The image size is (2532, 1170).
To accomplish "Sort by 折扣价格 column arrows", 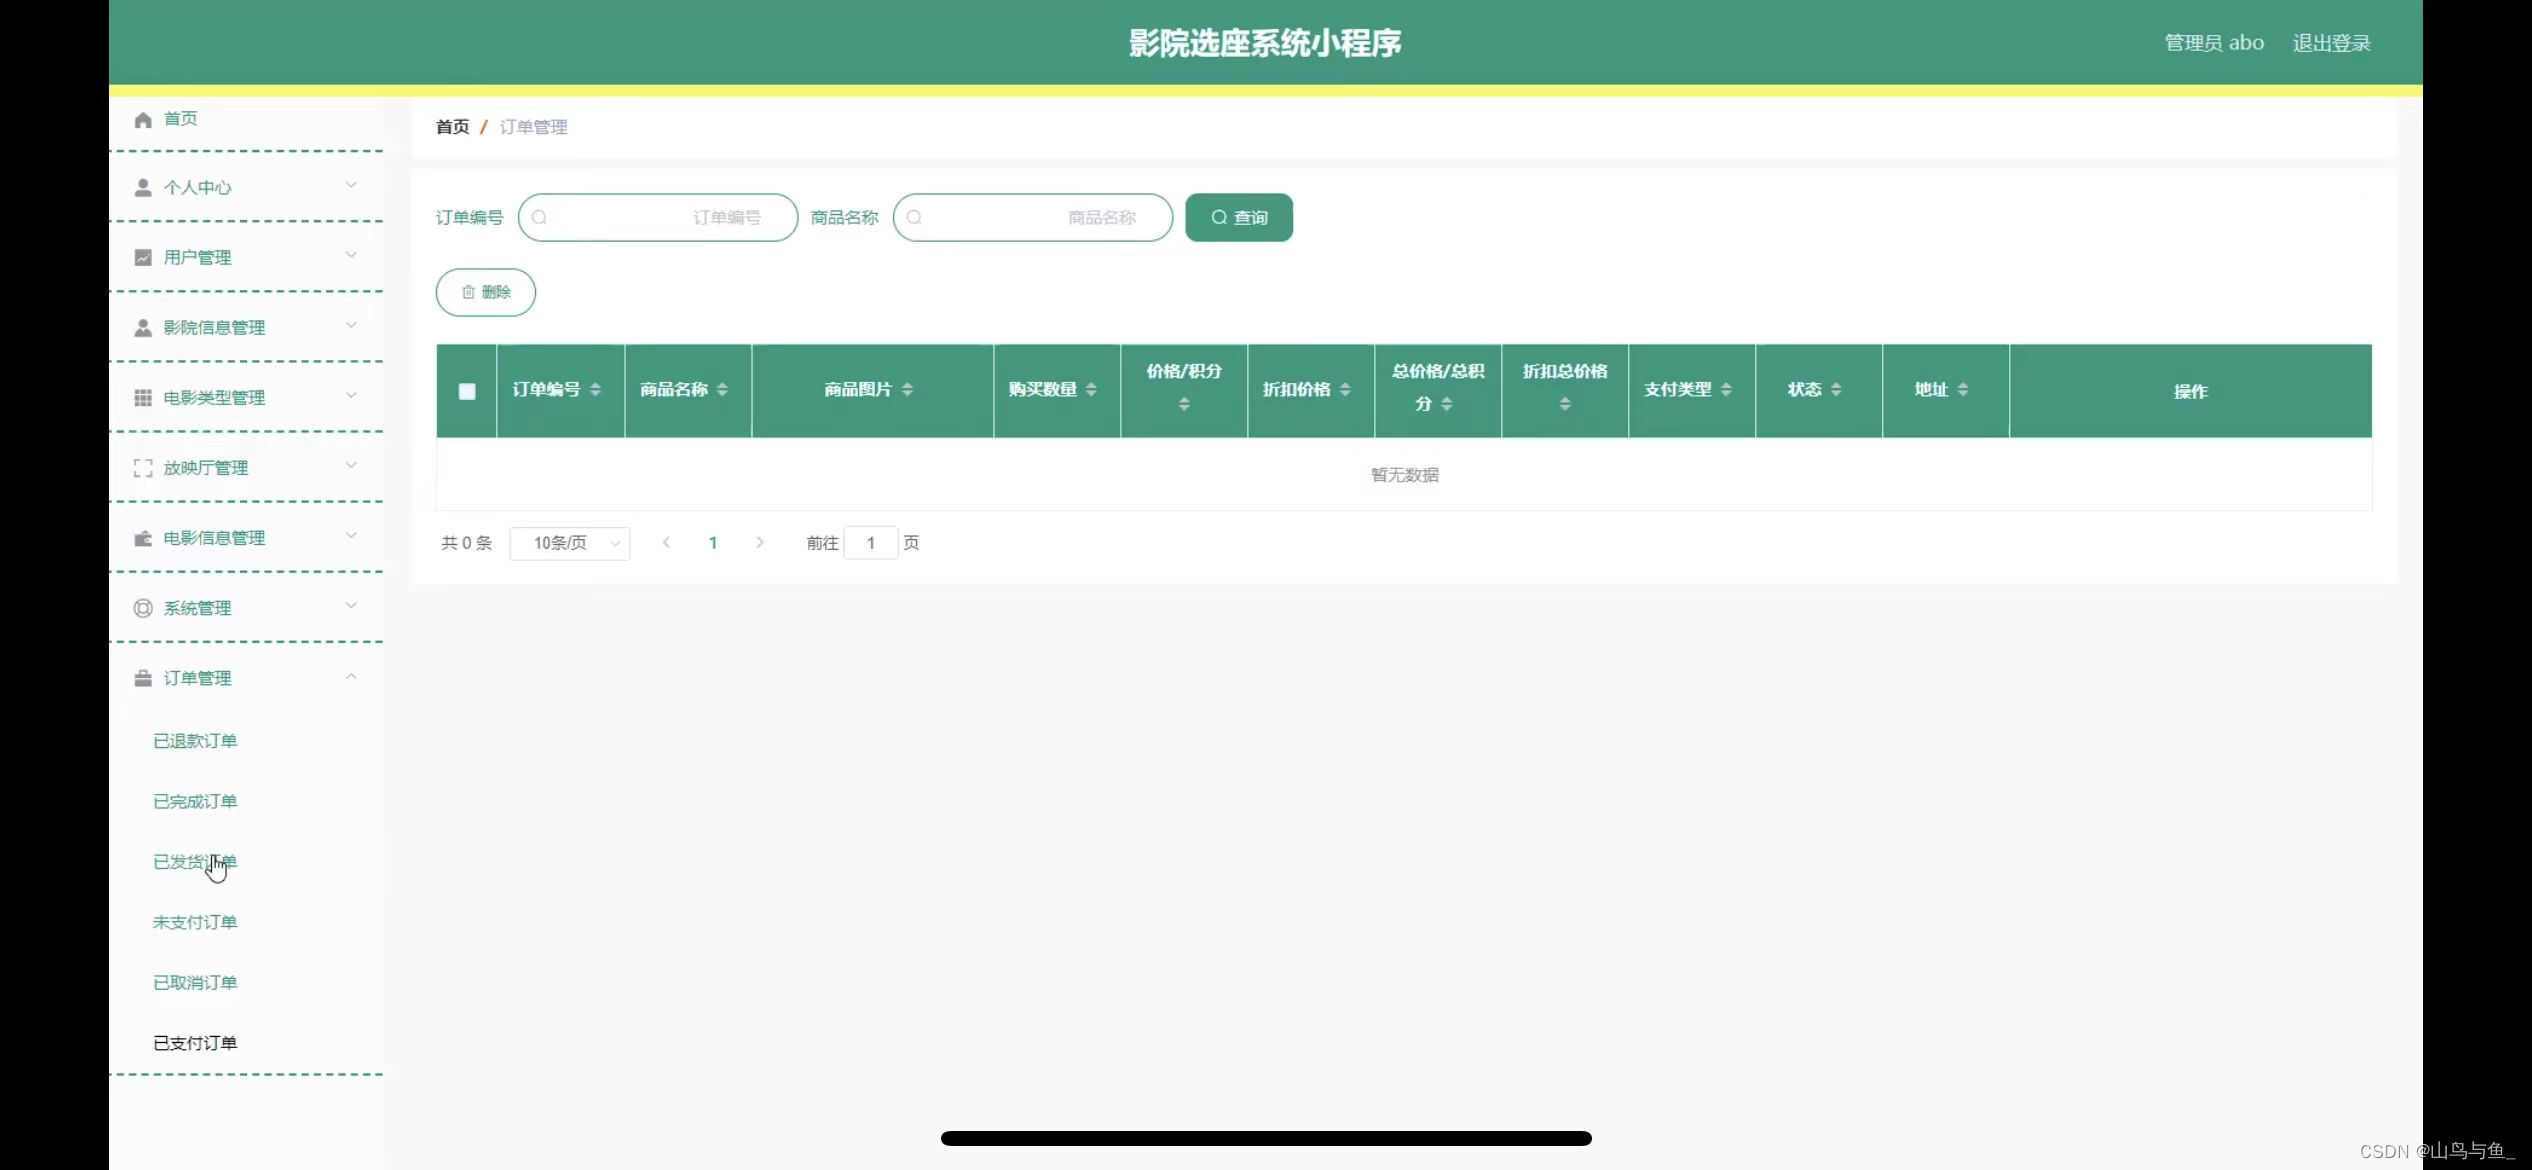I will click(x=1345, y=389).
